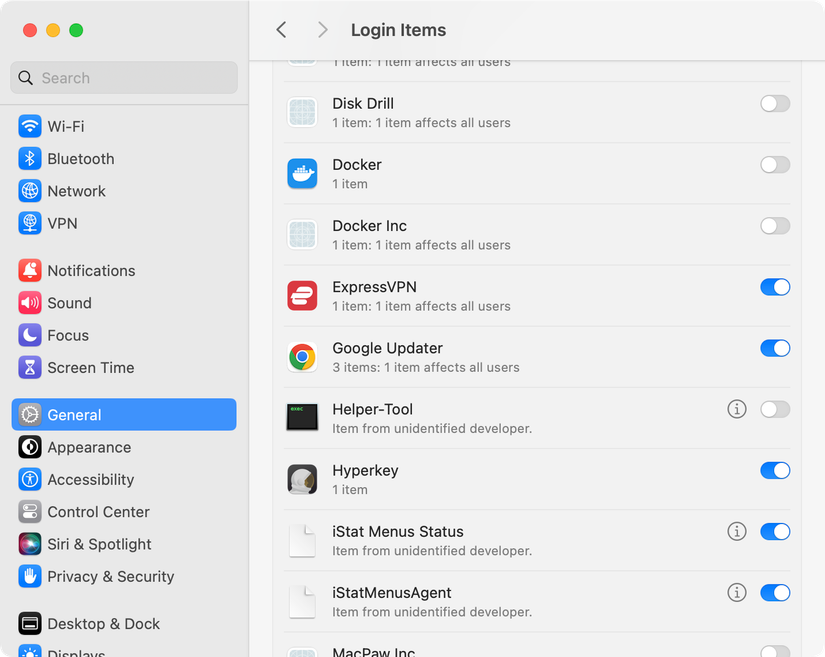Open the info button next to Helper-Tool
The image size is (825, 657).
point(737,409)
